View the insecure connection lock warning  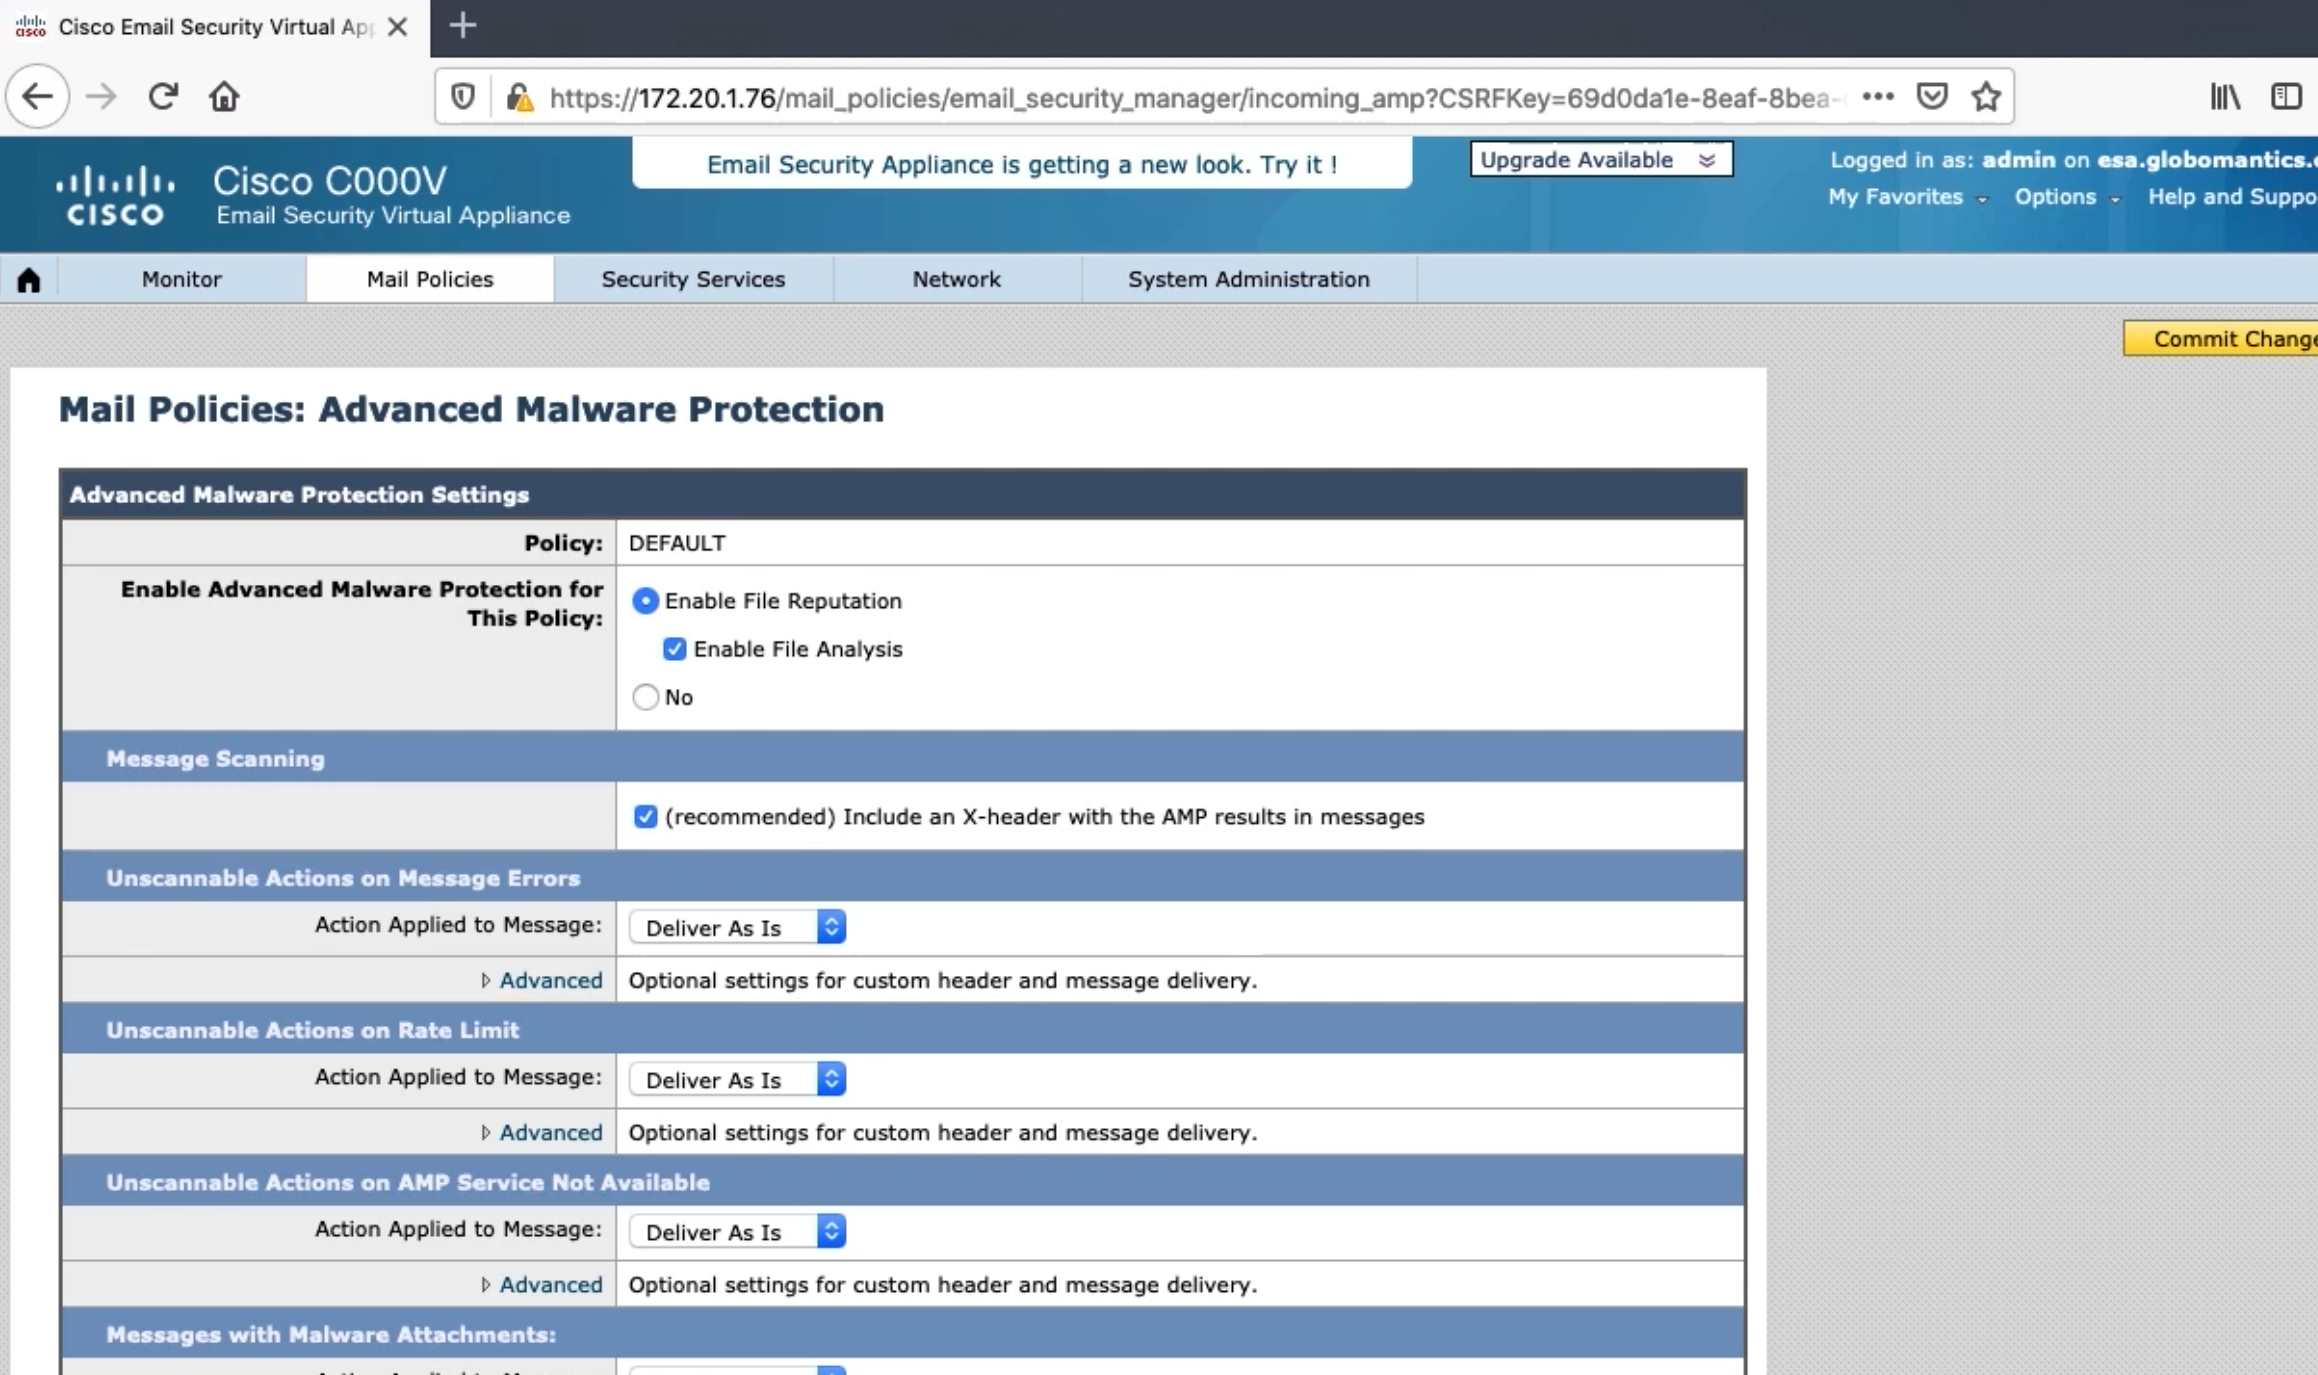(x=519, y=97)
